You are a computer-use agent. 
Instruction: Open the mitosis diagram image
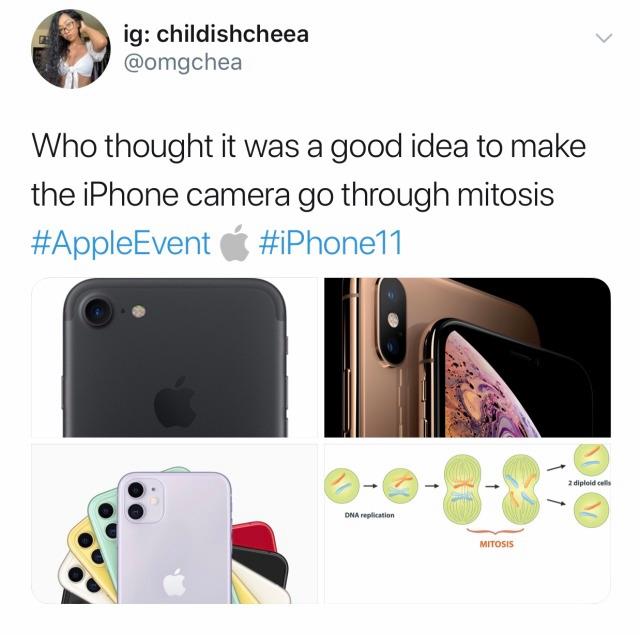click(468, 524)
